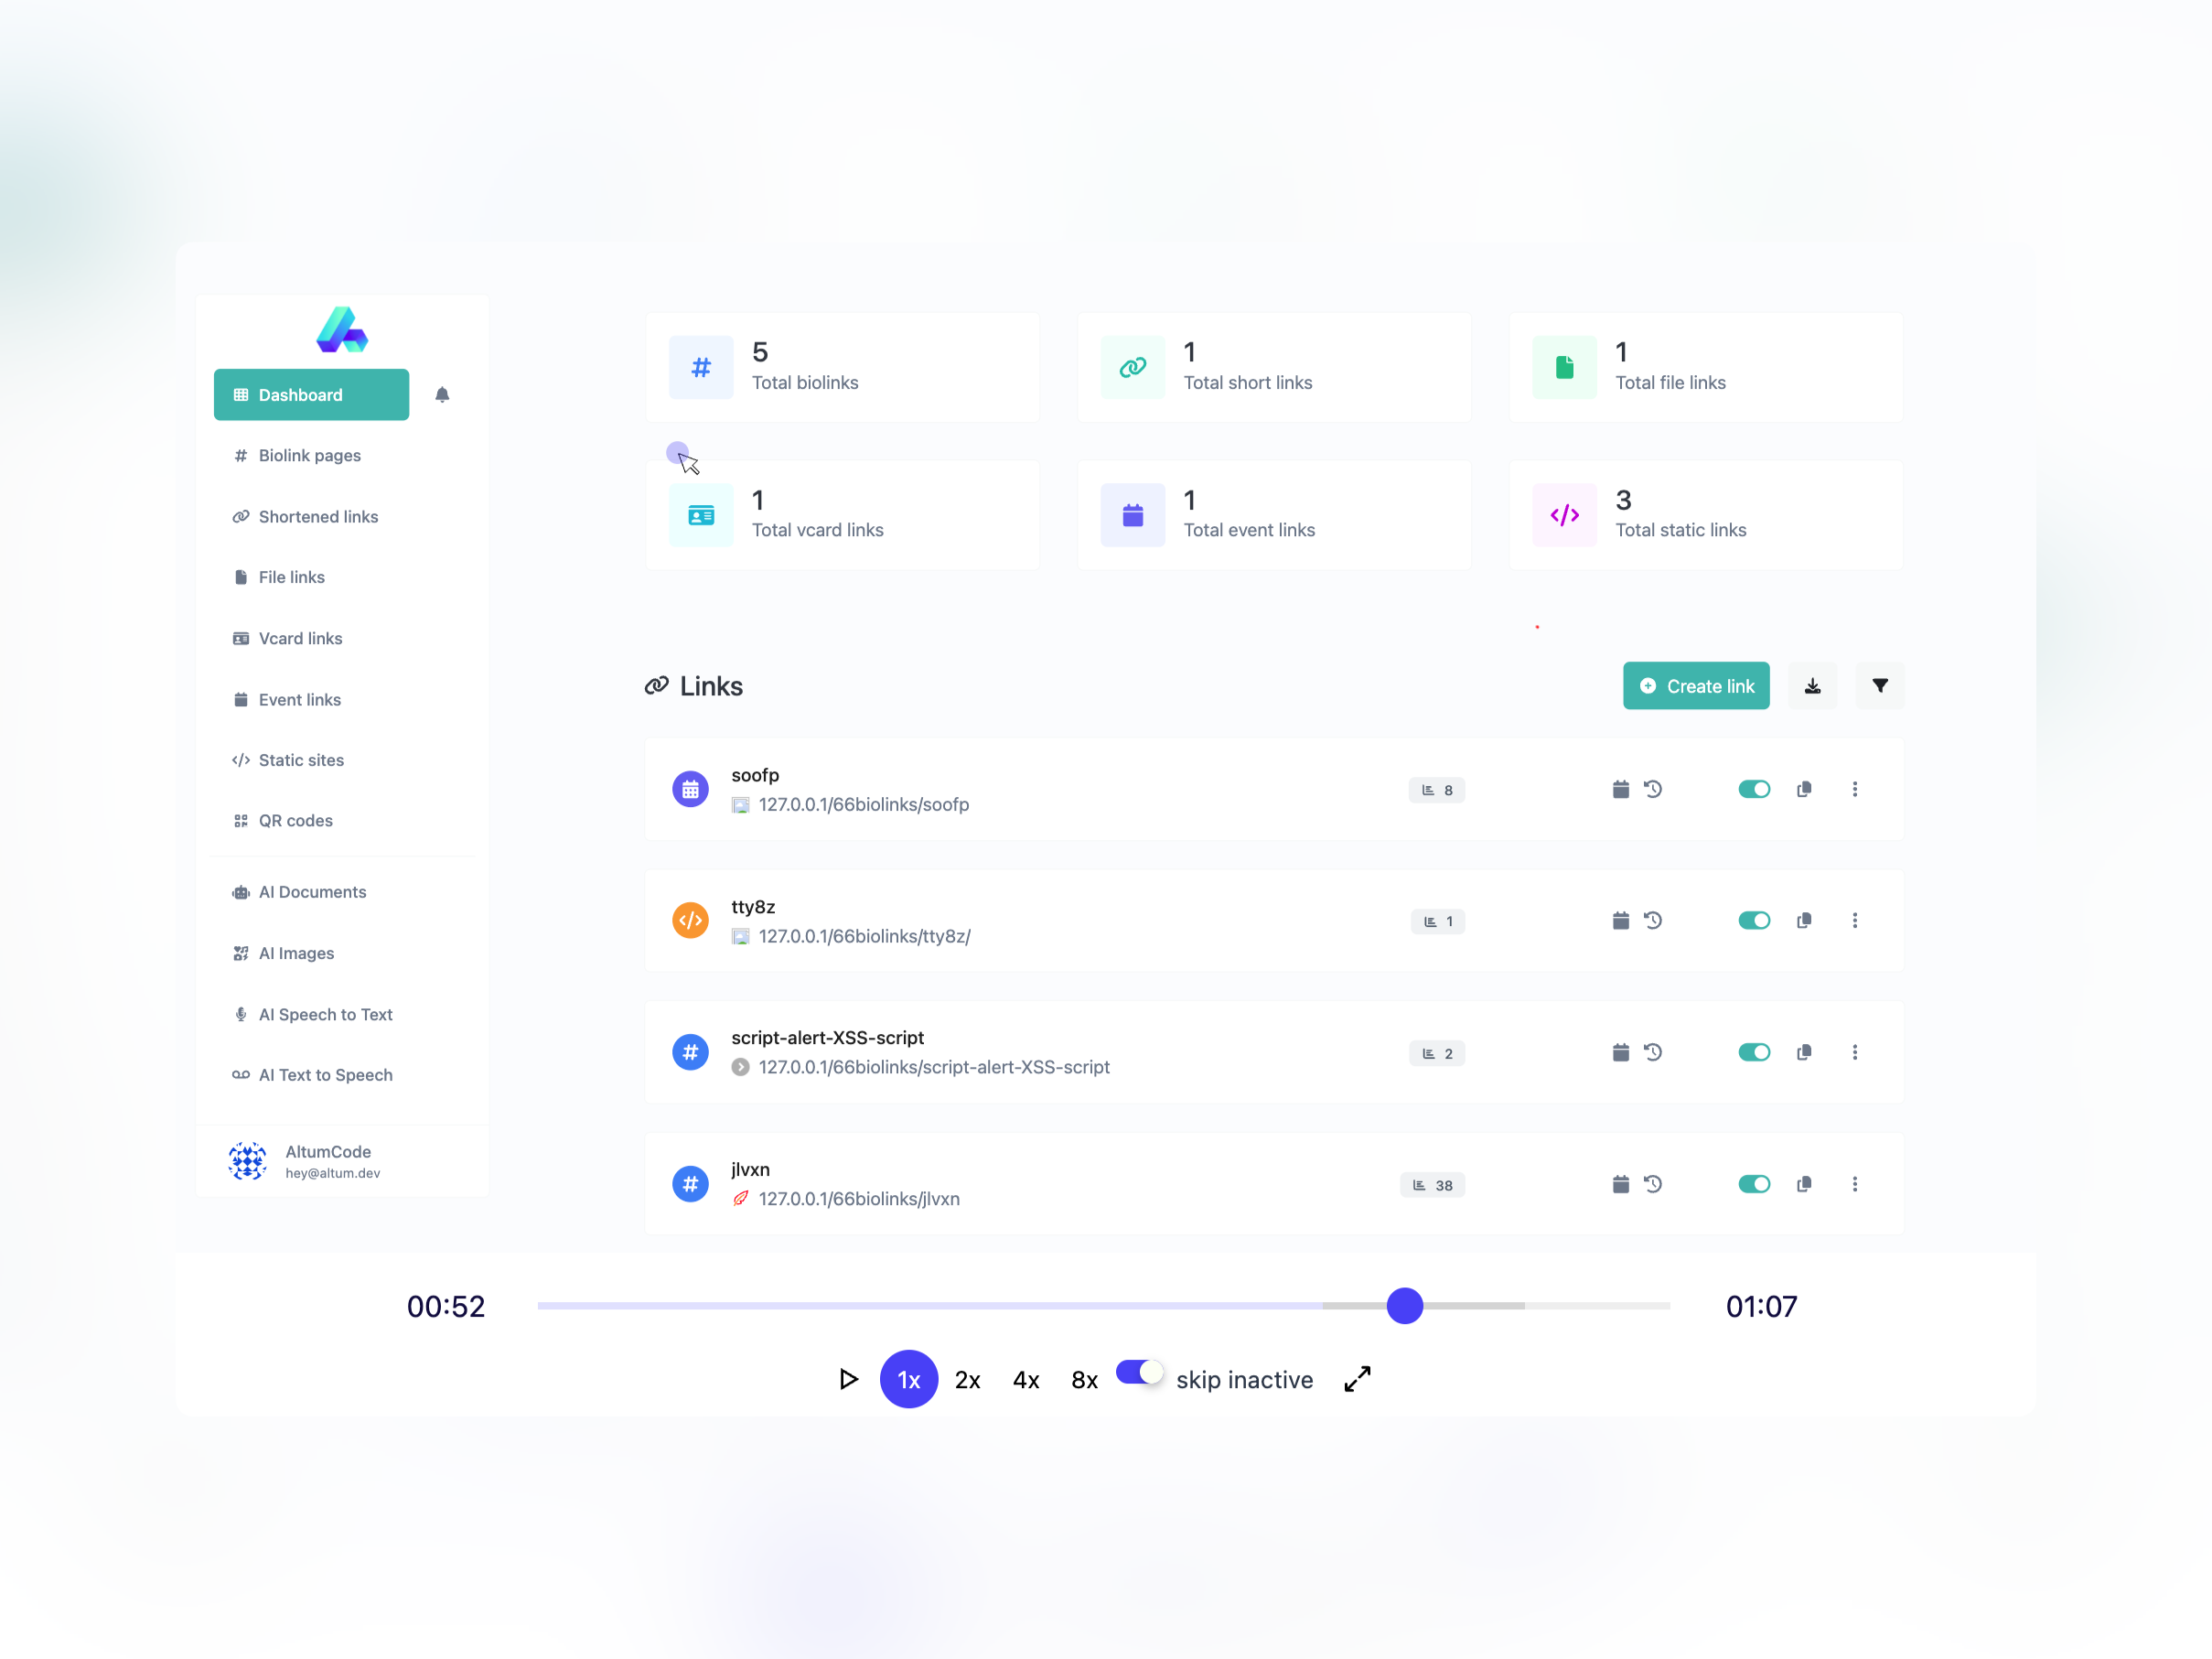Screen dimensions: 2212x1659
Task: Open the three-dot menu for soofp
Action: click(1855, 788)
